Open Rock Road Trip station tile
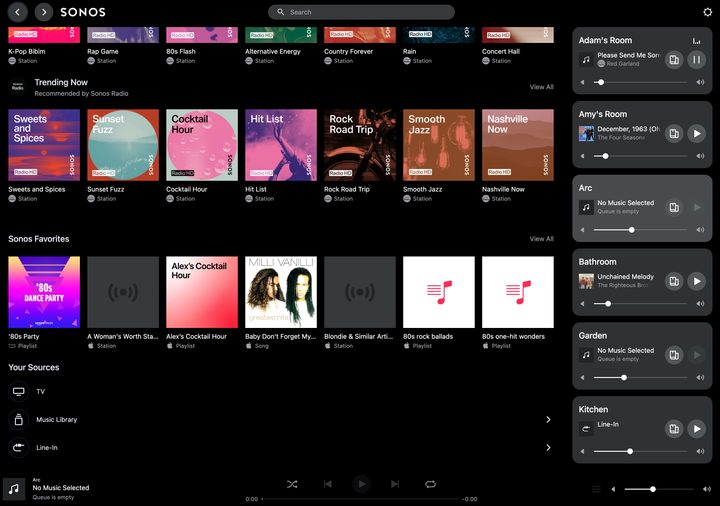 pos(360,145)
